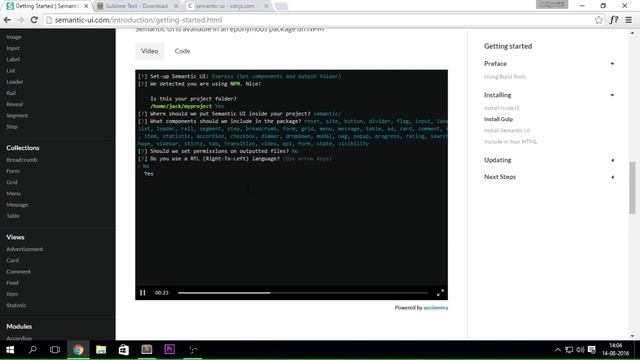Switch to Sublime Text Download tab
The image size is (640, 360).
point(137,6)
